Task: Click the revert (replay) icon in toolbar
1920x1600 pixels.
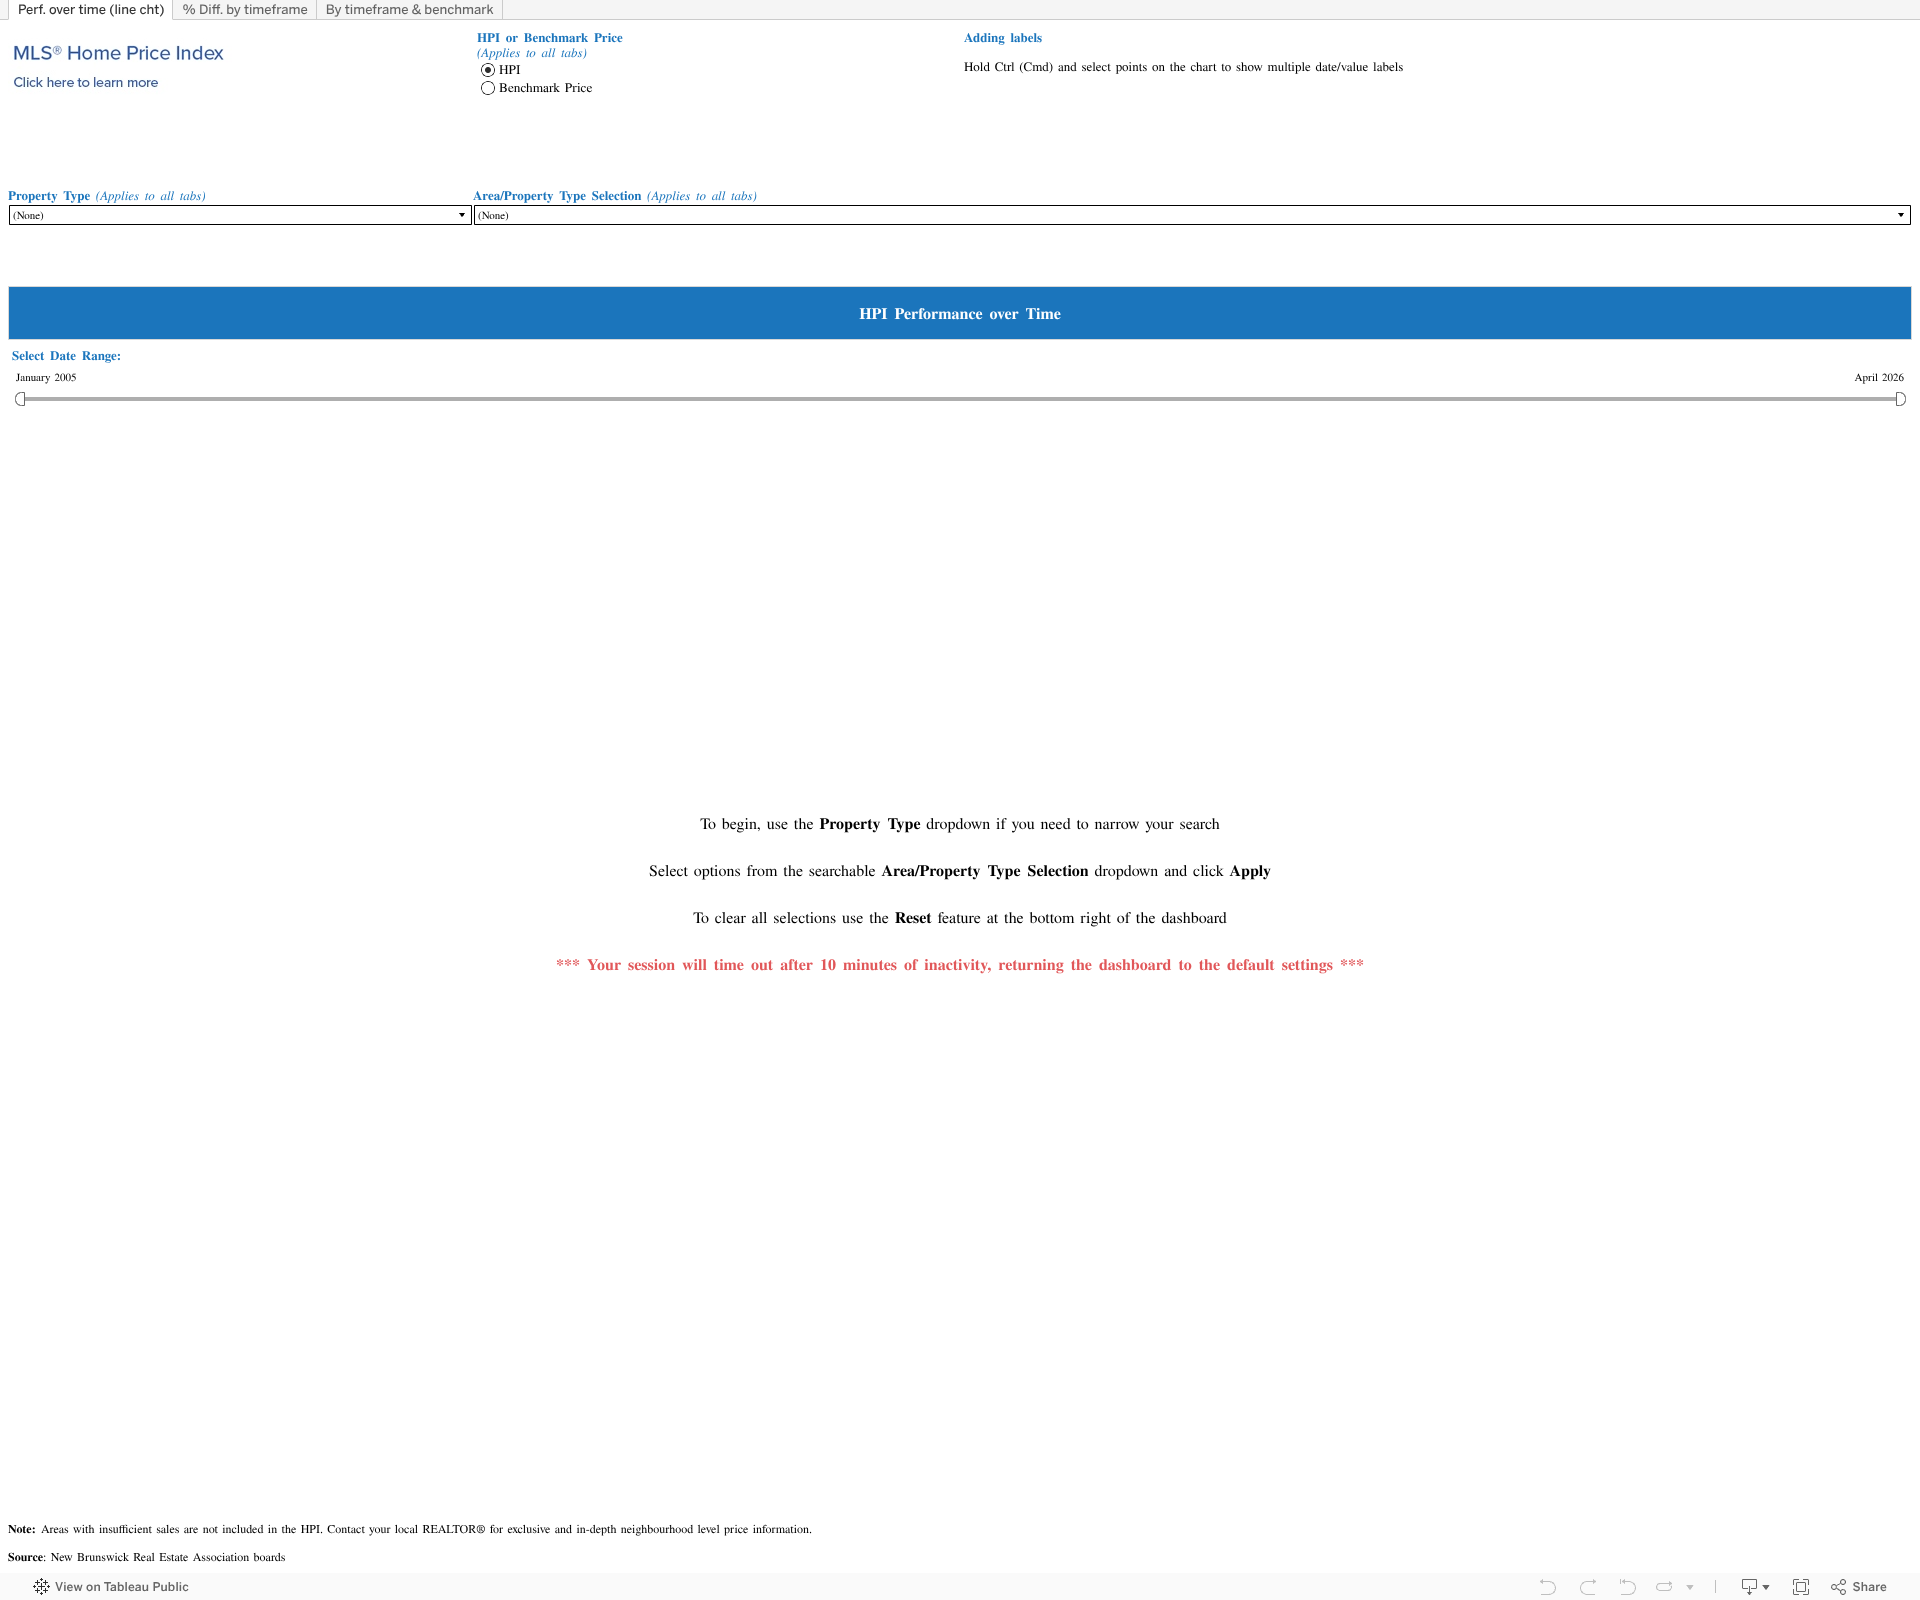Action: pos(1627,1587)
